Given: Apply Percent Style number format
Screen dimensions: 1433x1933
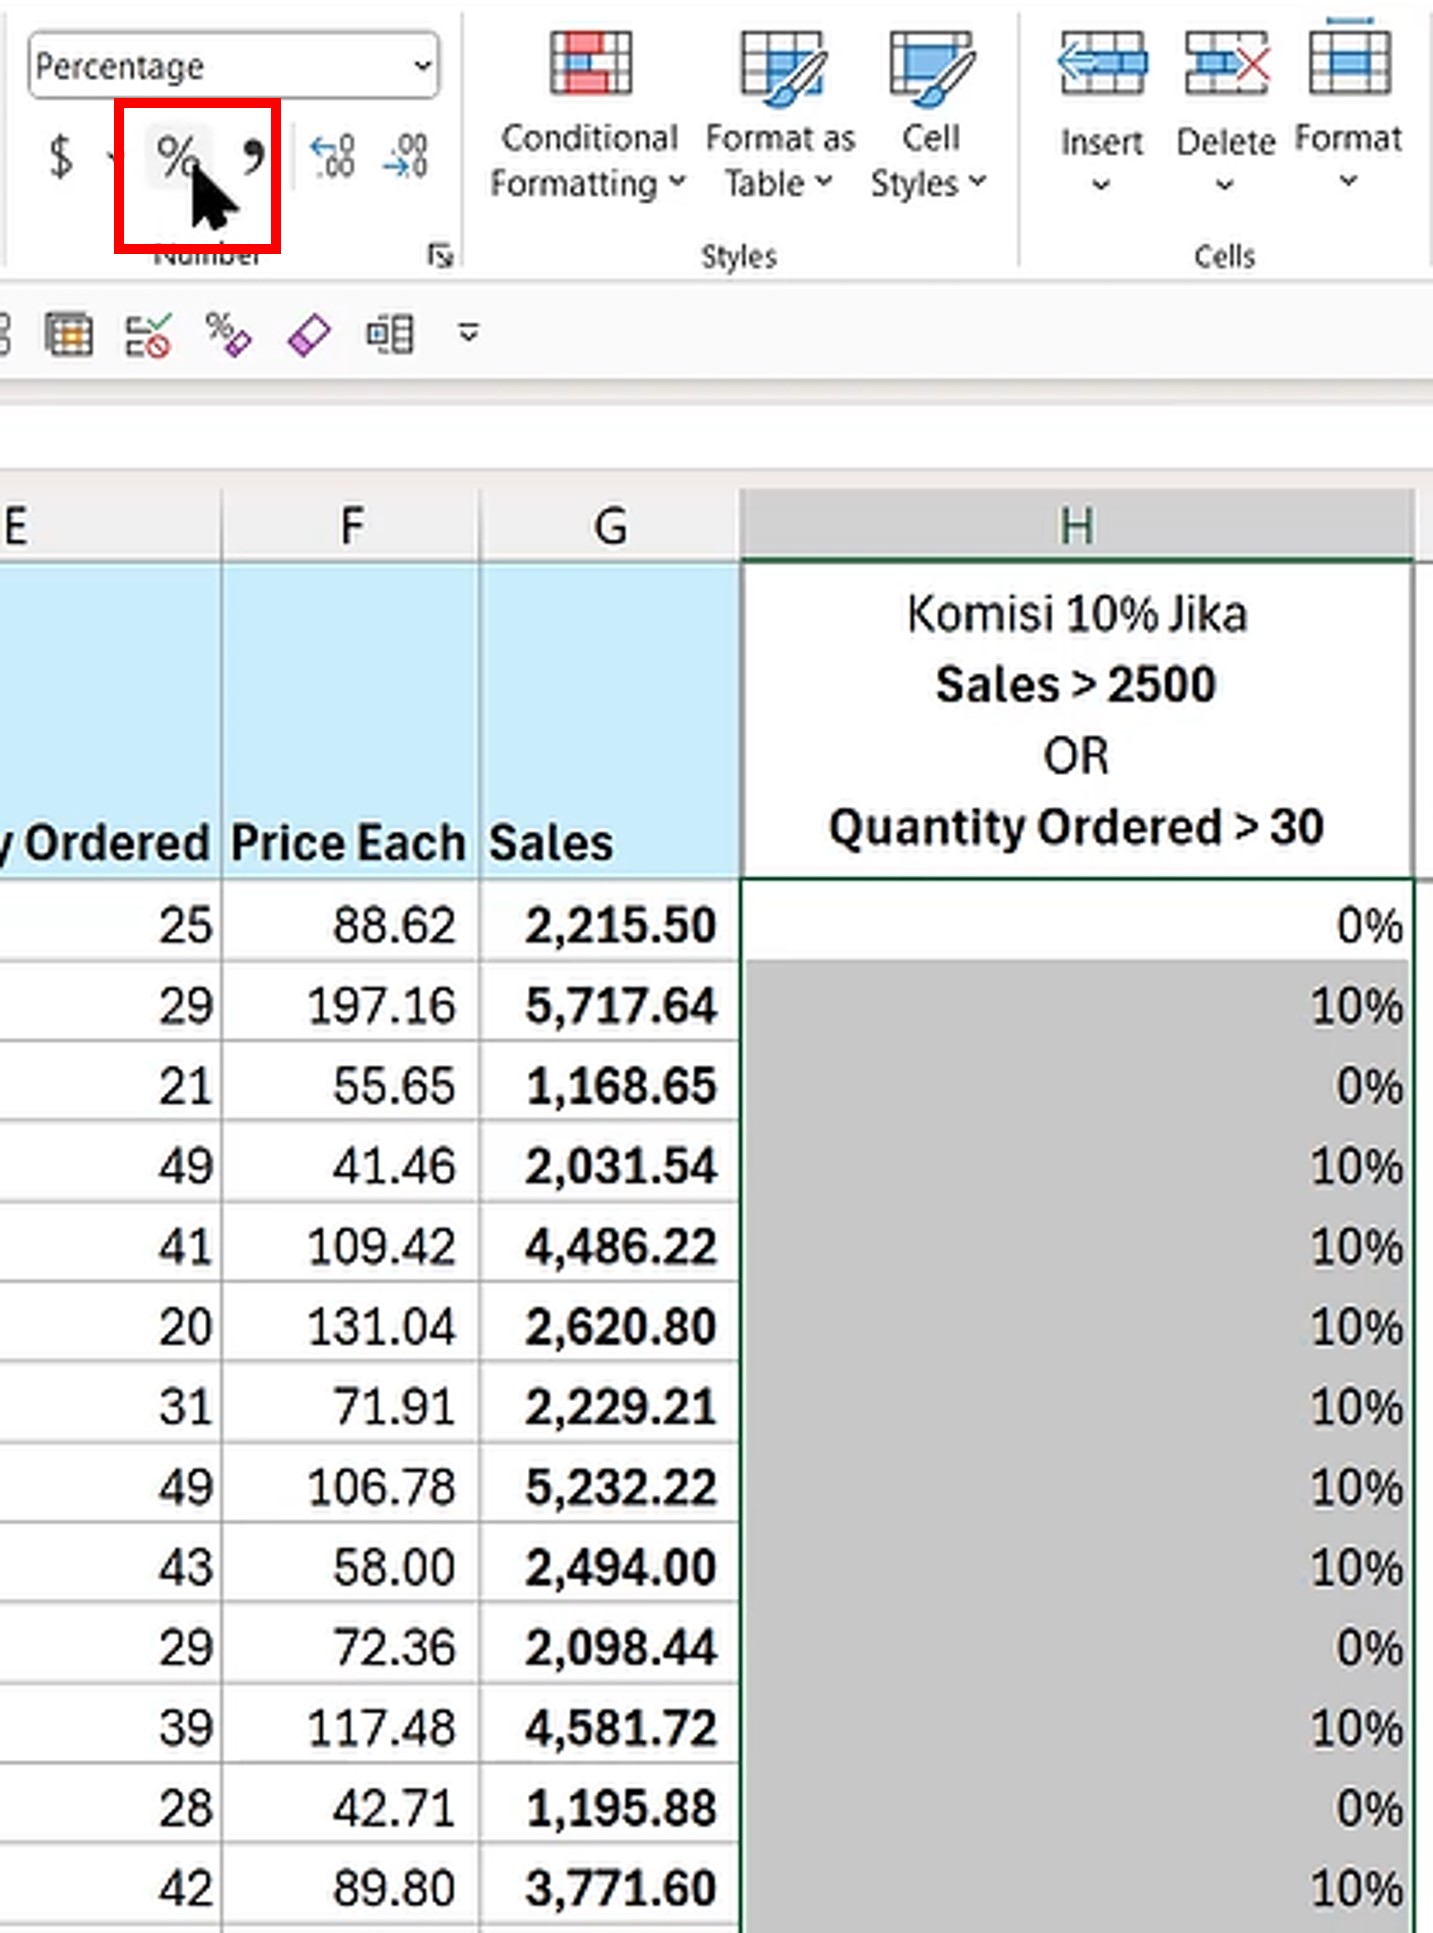Looking at the screenshot, I should pyautogui.click(x=178, y=158).
